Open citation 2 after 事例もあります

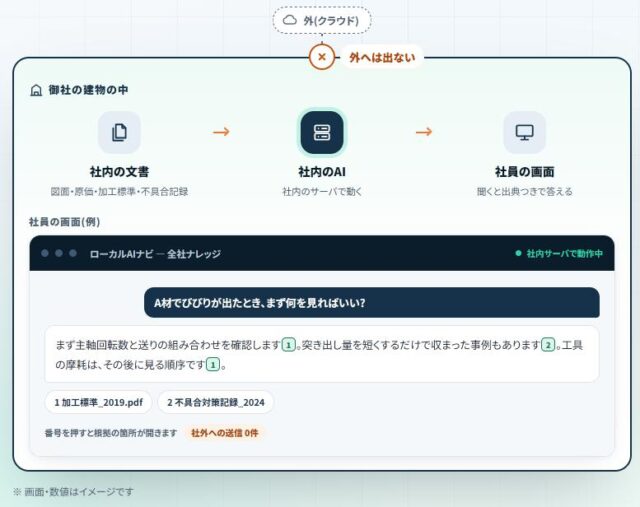[548, 345]
